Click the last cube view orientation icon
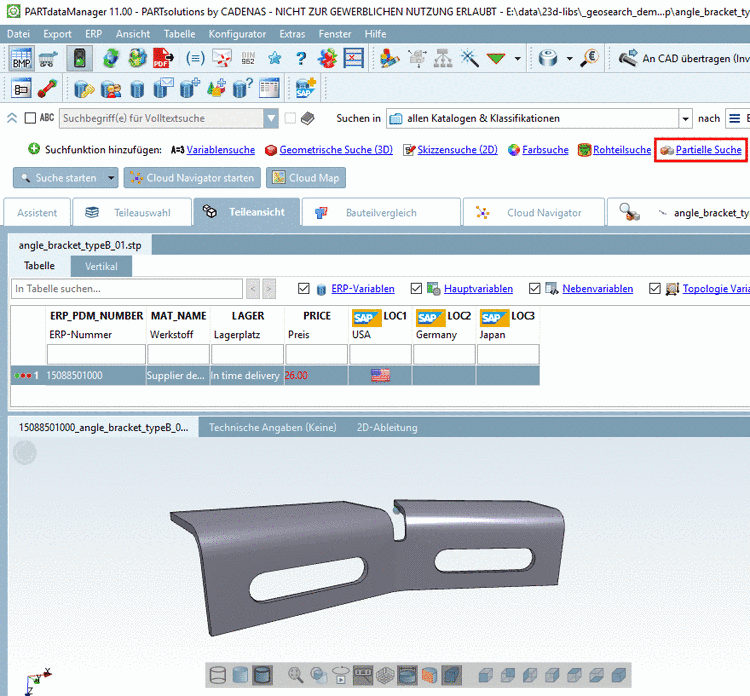This screenshot has height=696, width=750. pyautogui.click(x=619, y=675)
